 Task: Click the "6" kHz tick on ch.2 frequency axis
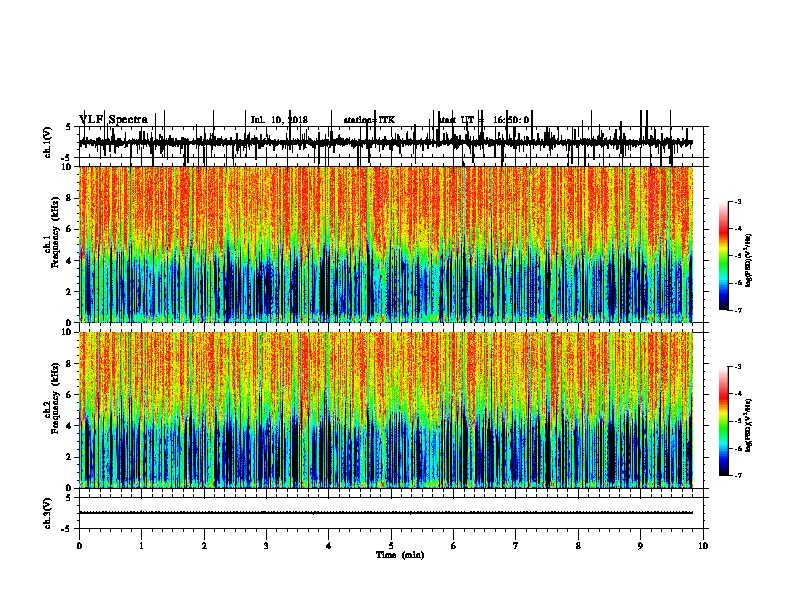(69, 395)
